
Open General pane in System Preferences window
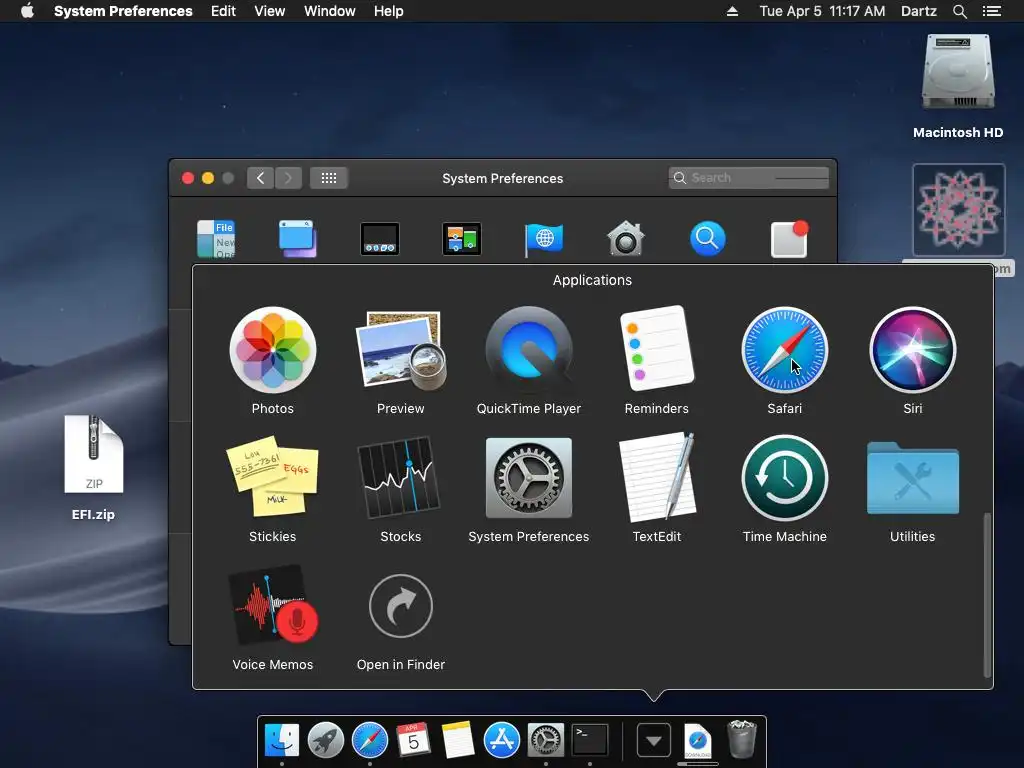pyautogui.click(x=216, y=239)
